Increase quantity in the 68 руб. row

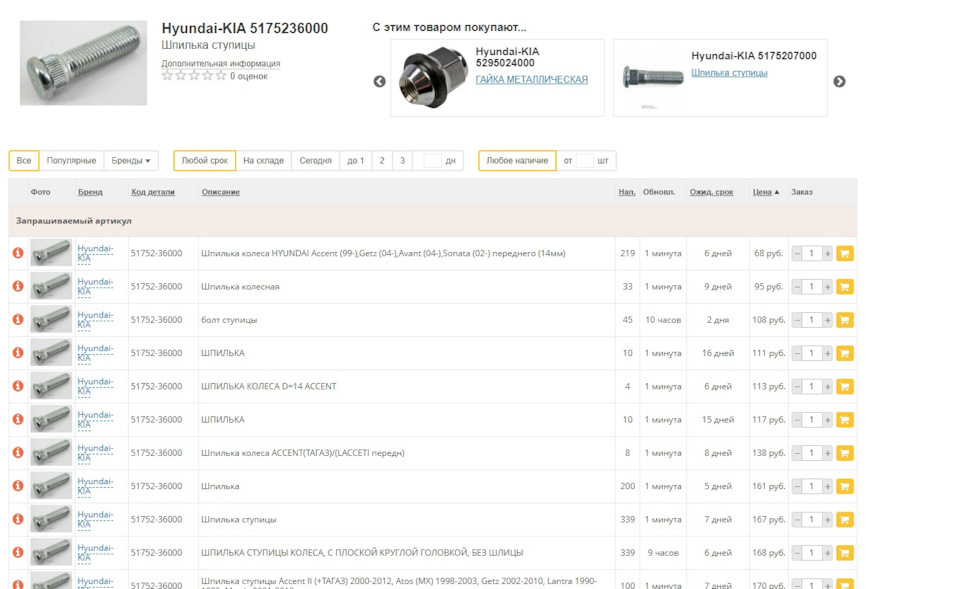(827, 253)
